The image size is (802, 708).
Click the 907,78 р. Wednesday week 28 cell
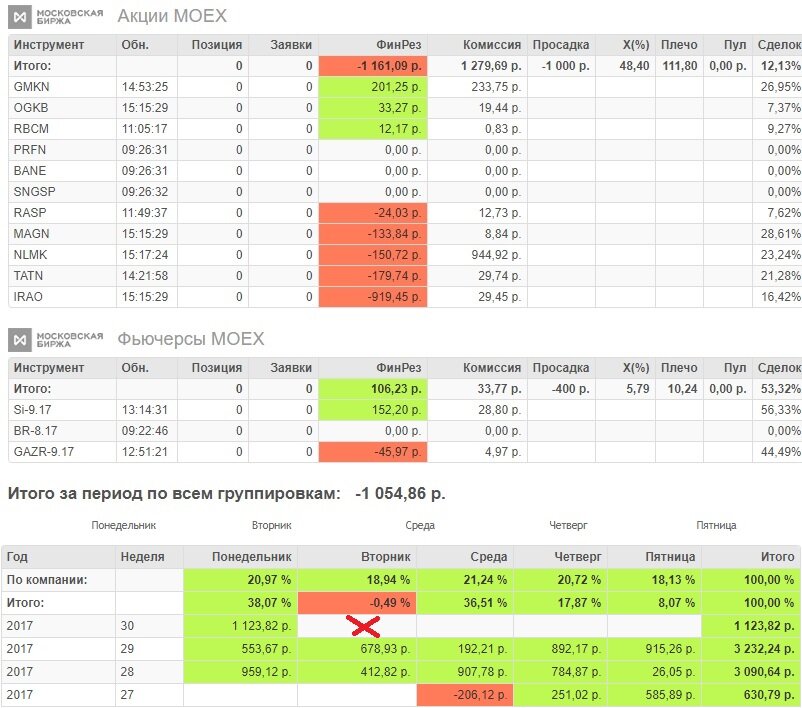click(x=465, y=672)
